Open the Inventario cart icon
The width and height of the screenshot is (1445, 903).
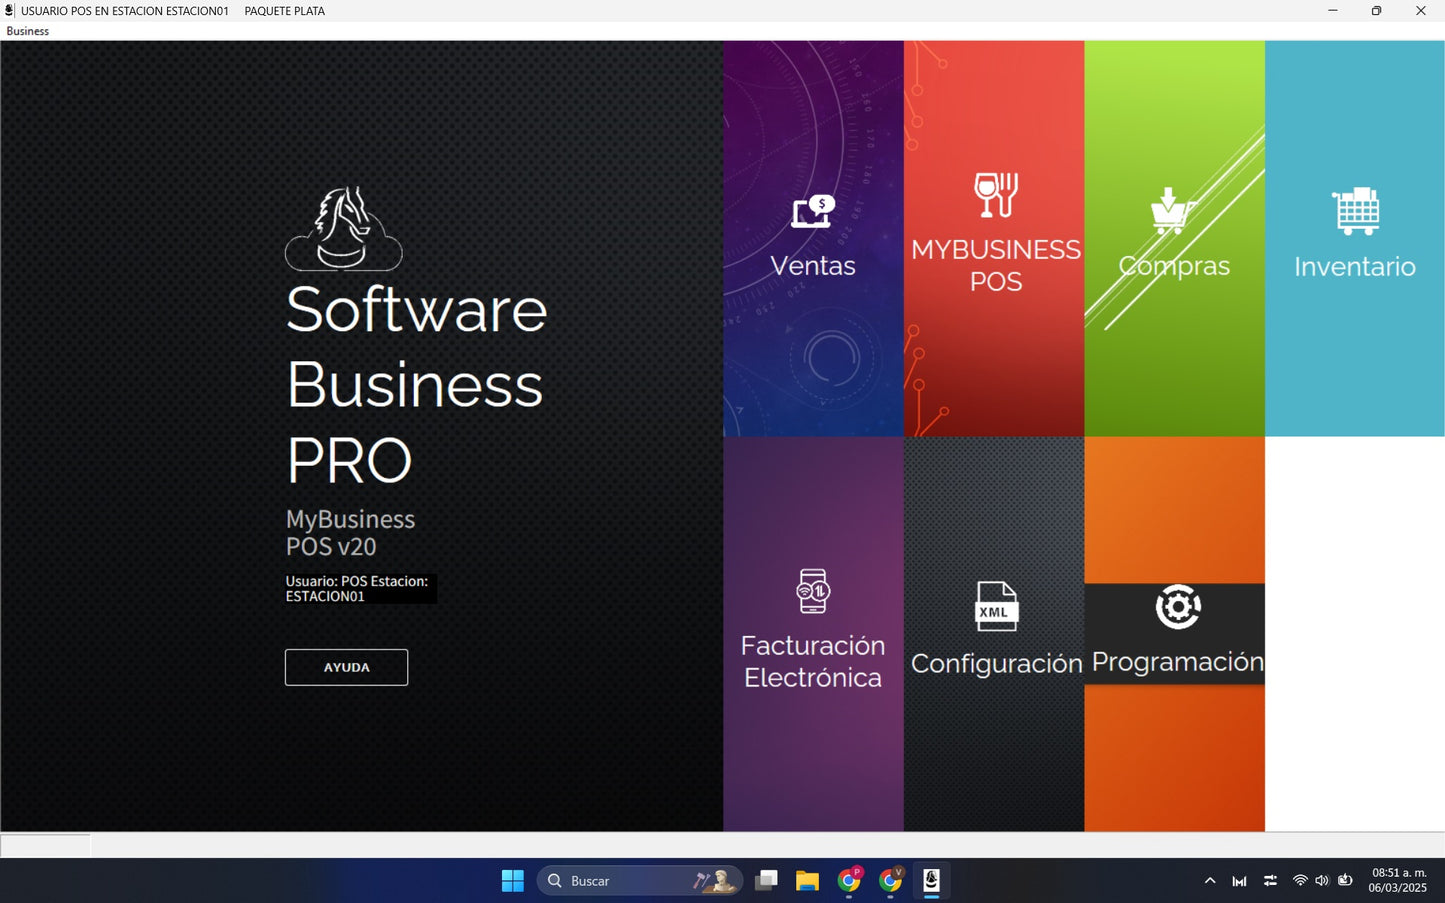coord(1355,211)
